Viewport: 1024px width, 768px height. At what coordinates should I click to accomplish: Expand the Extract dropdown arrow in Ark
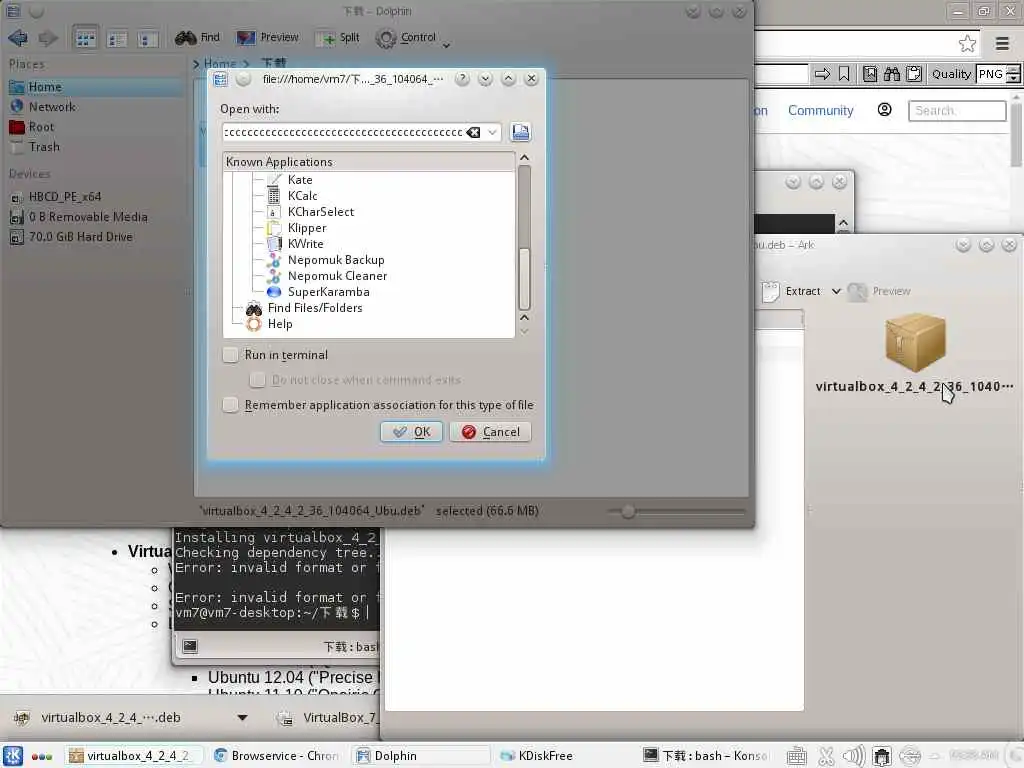point(835,292)
